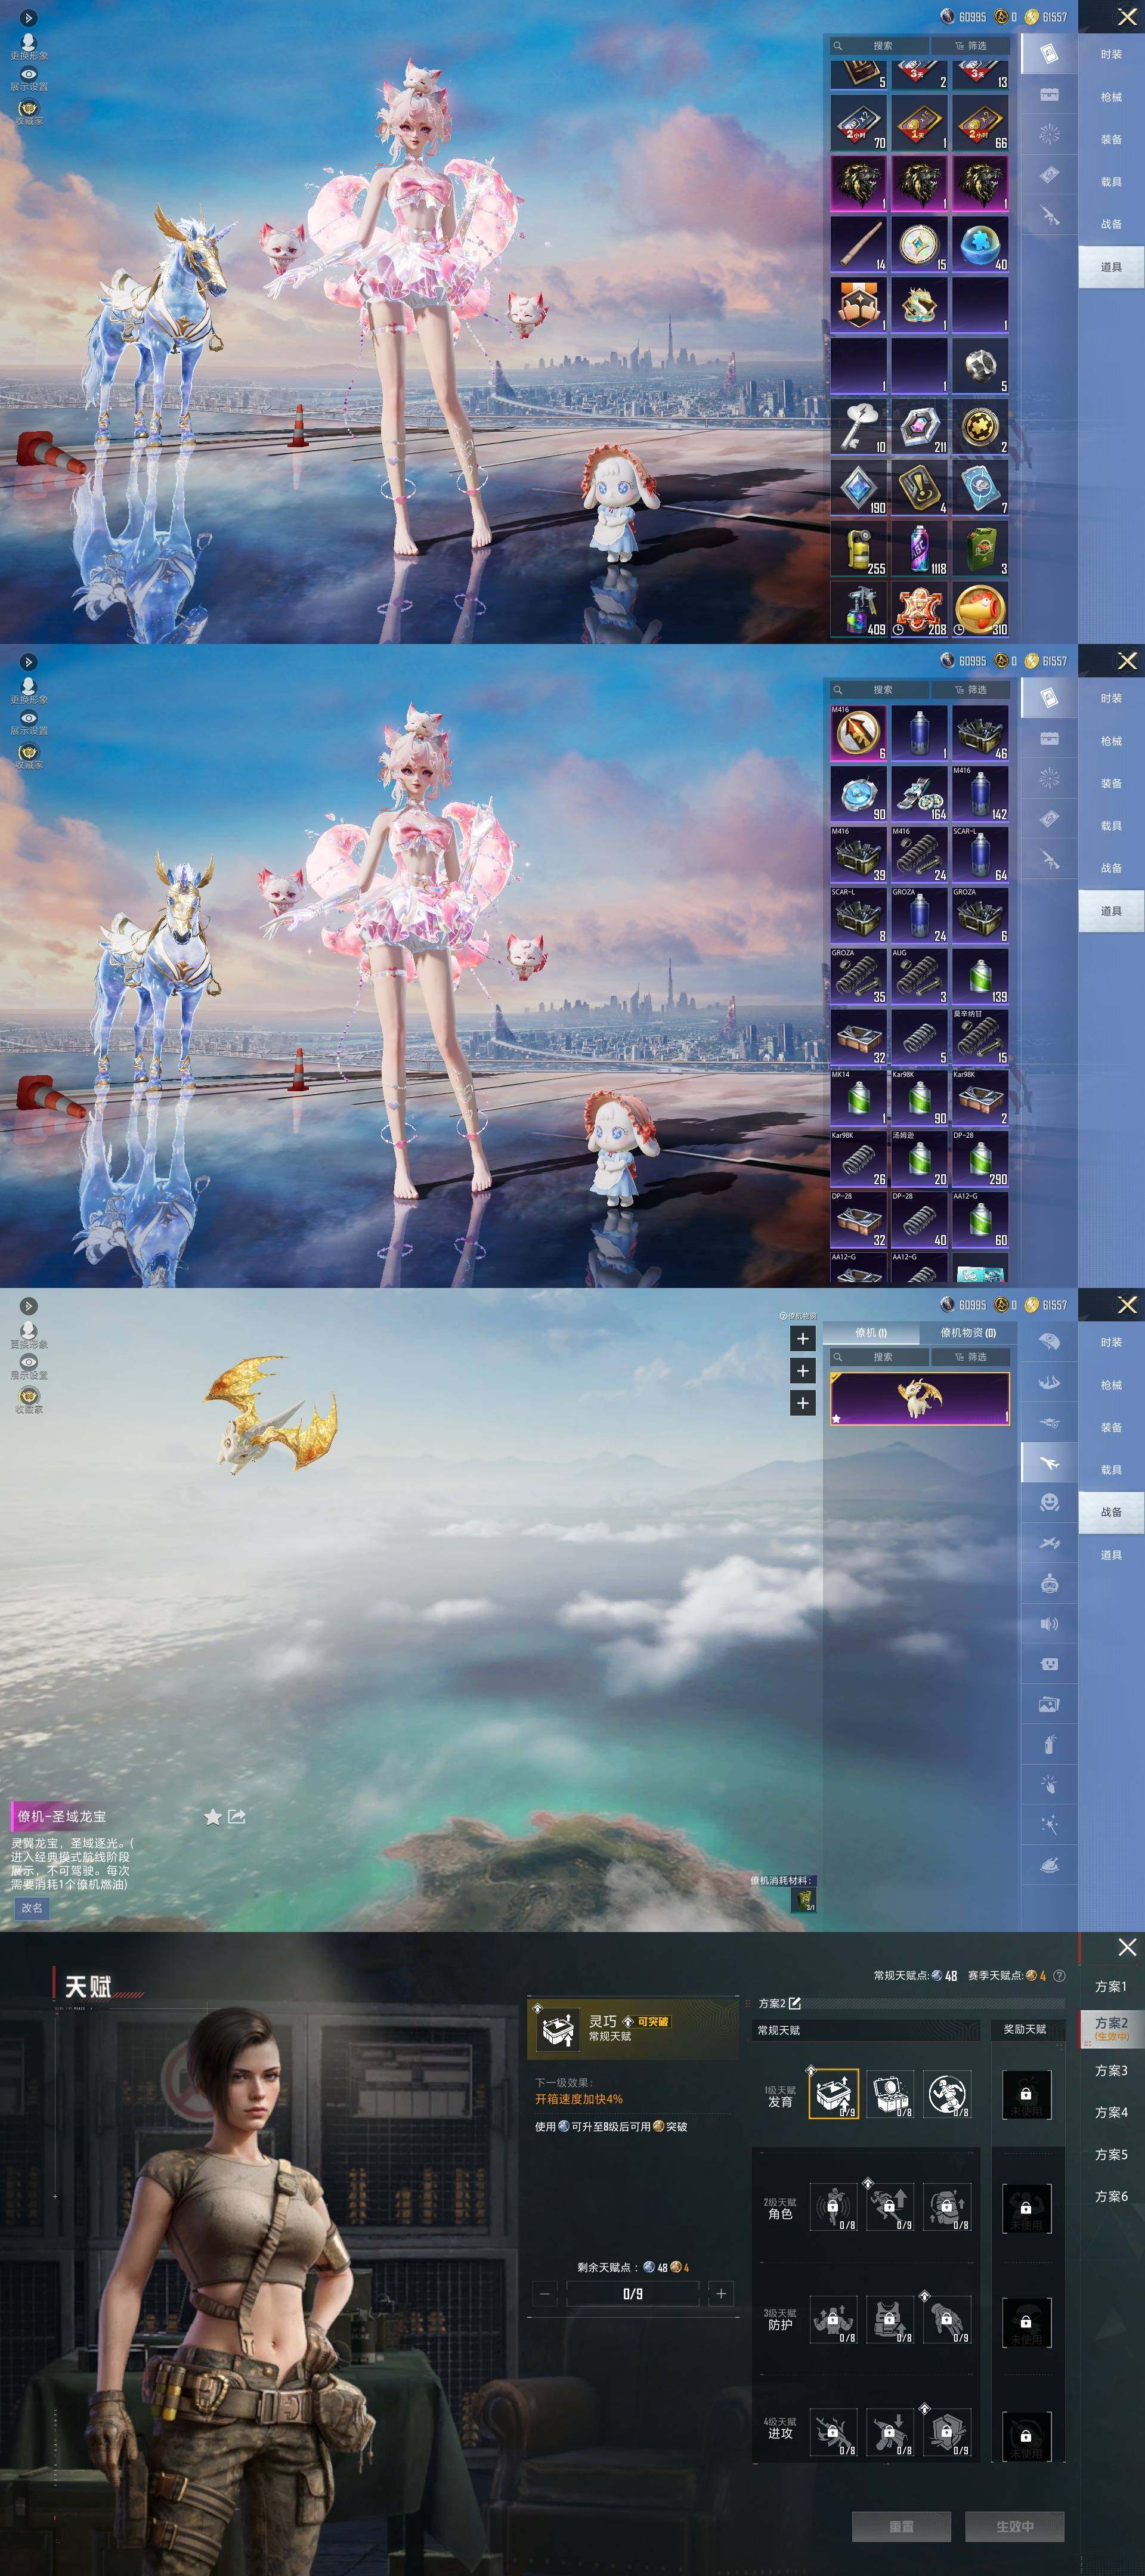This screenshot has height=2576, width=1145.
Task: Open the question mark help beside 赛季天赋点
Action: (1059, 1976)
